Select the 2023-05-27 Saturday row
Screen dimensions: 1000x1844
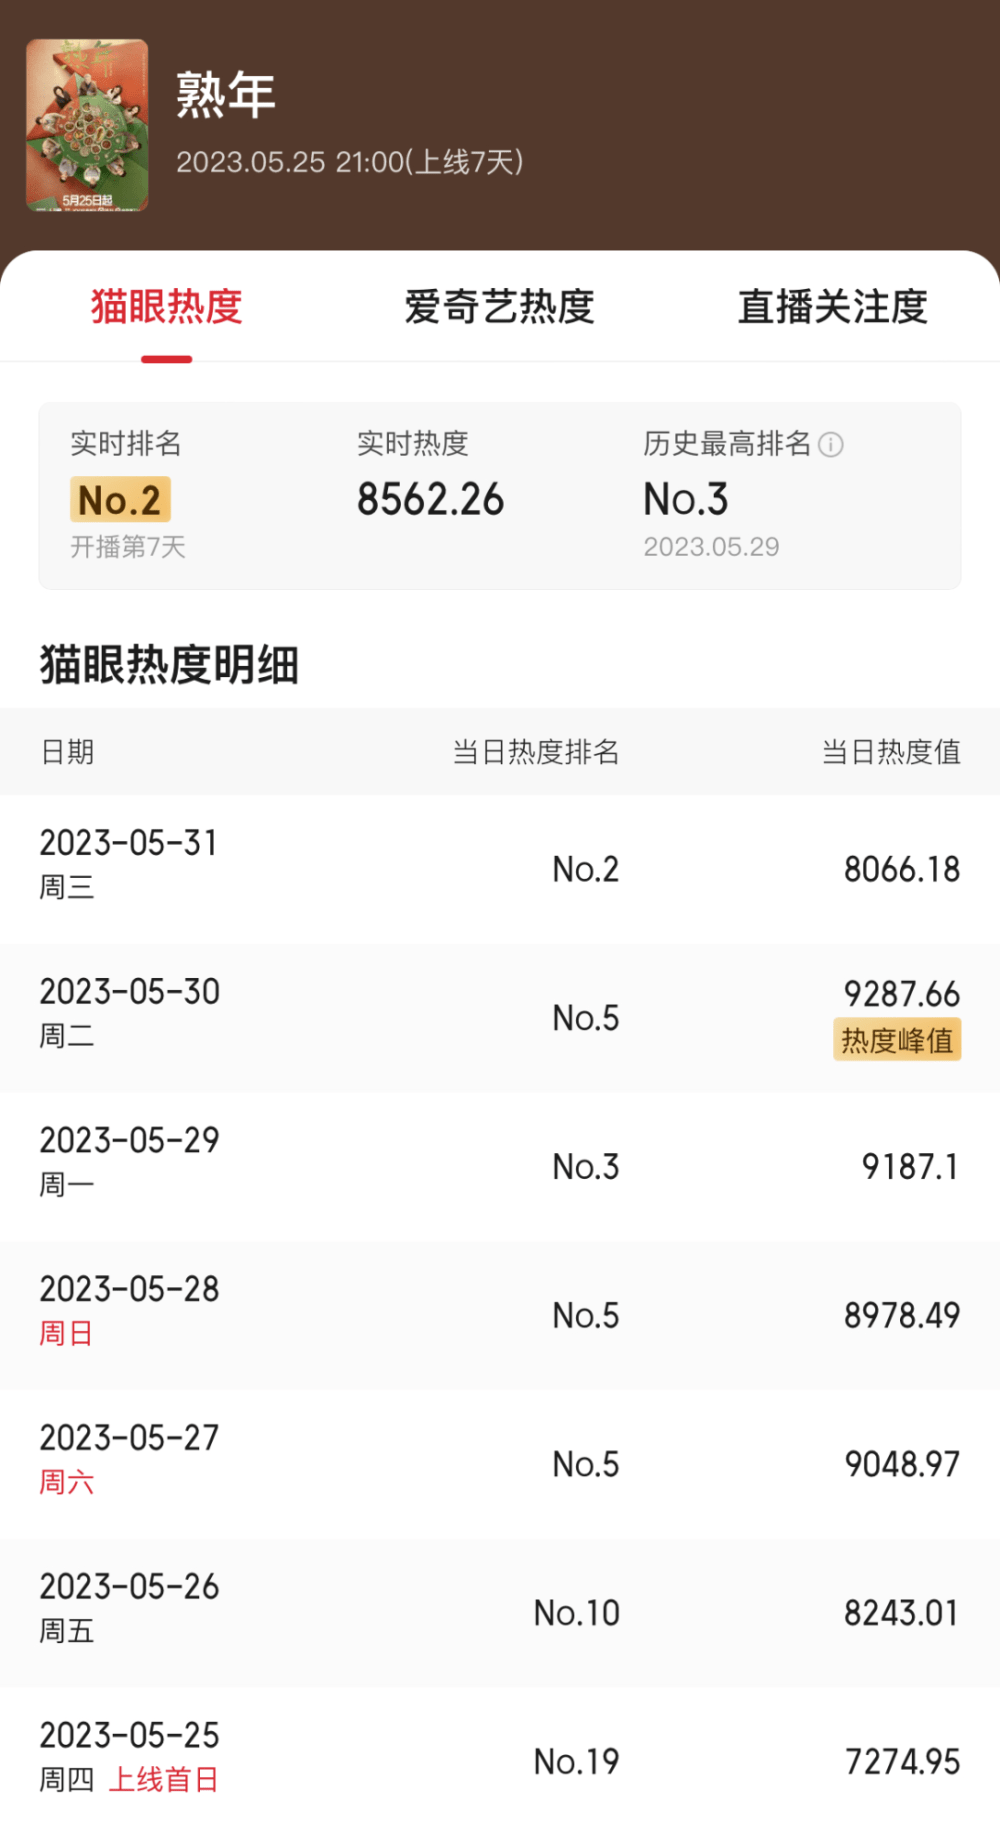(x=500, y=1464)
